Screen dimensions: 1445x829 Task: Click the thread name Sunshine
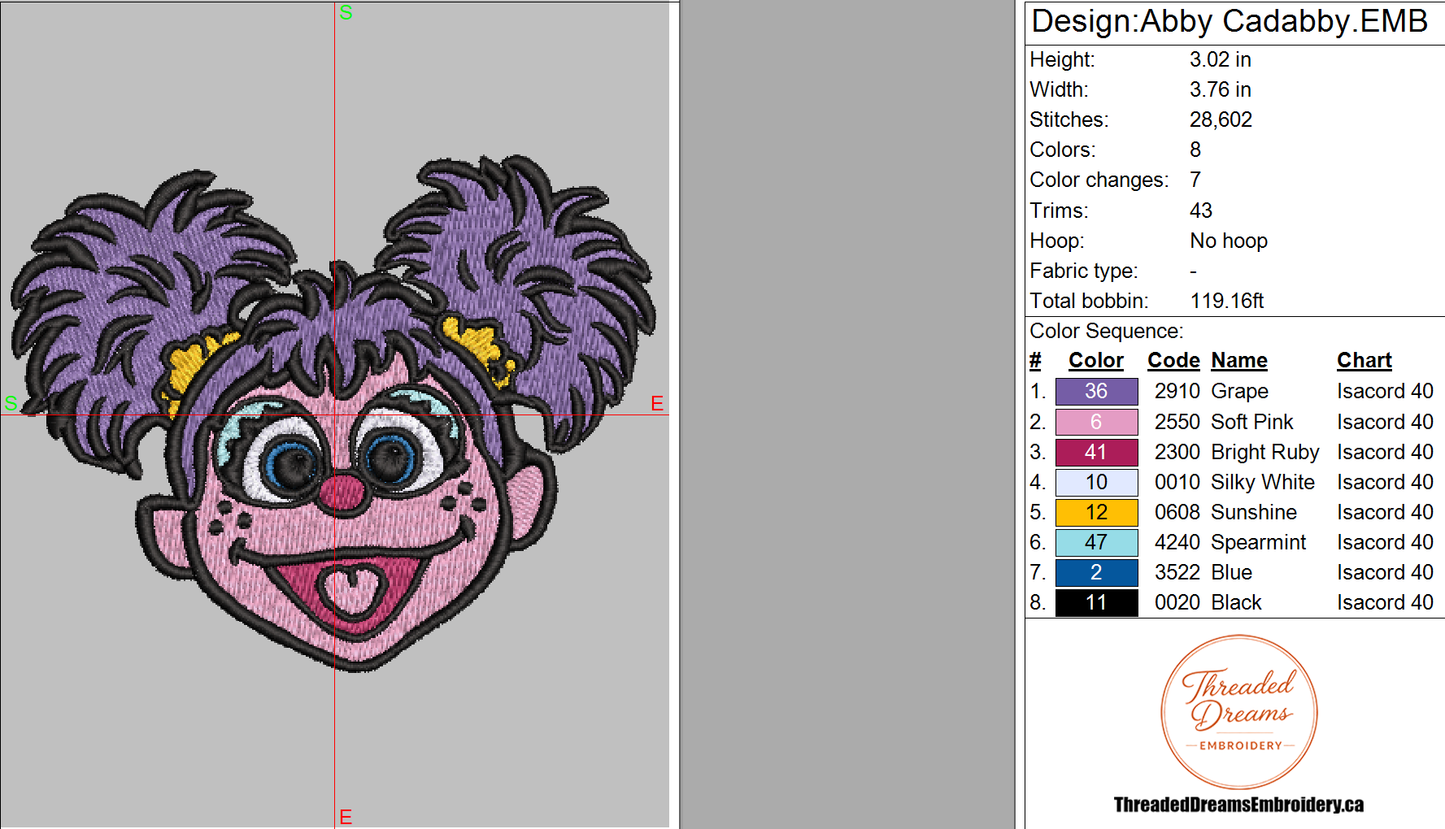click(1253, 512)
